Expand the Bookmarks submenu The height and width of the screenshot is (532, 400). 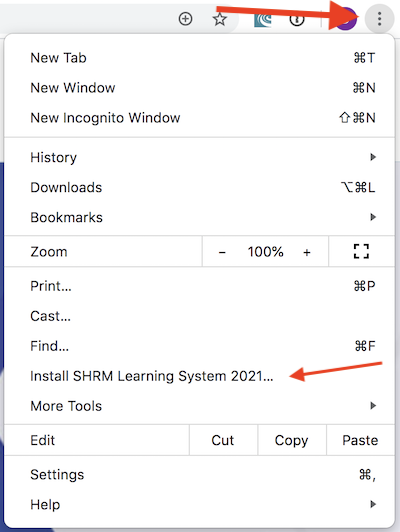[199, 217]
